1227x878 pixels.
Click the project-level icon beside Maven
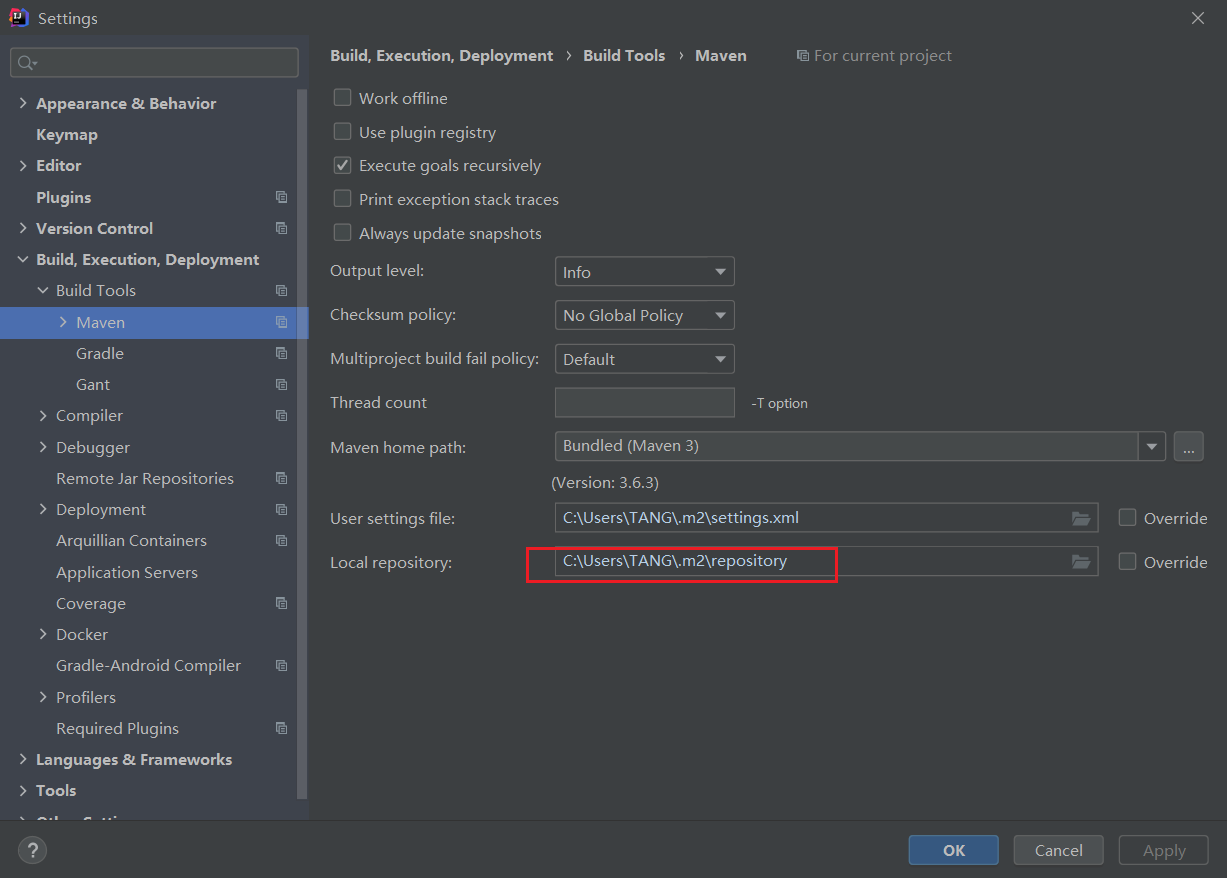point(282,323)
